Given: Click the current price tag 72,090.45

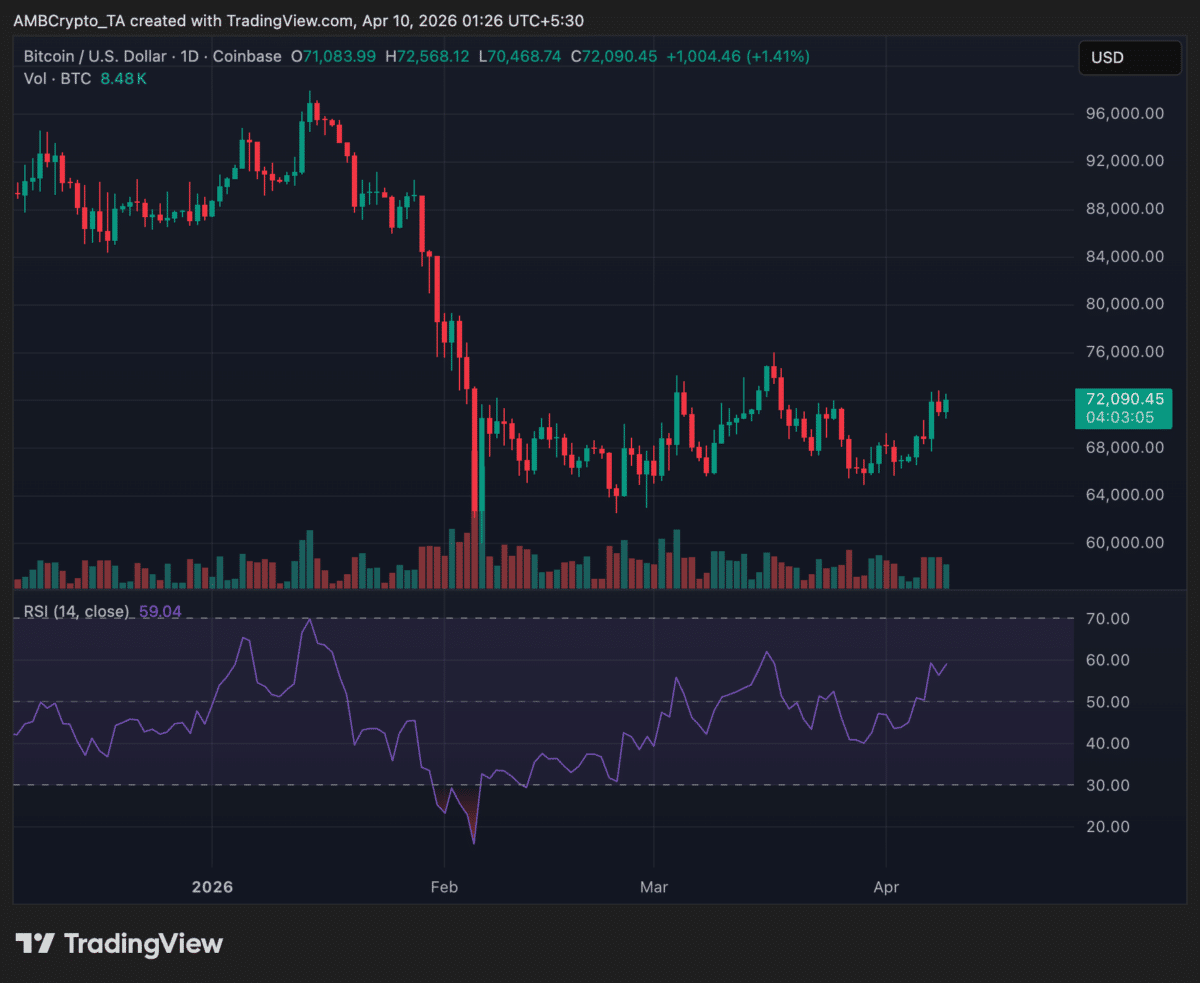Looking at the screenshot, I should tap(1121, 399).
